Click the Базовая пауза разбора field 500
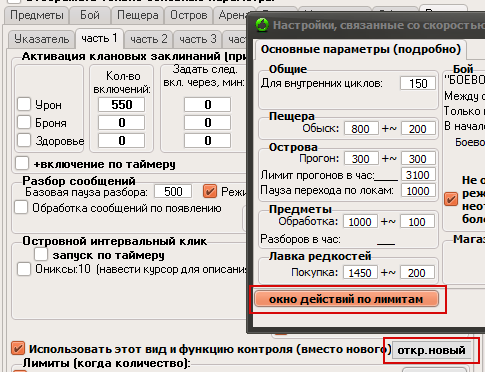The width and height of the screenshot is (485, 372). pos(173,192)
